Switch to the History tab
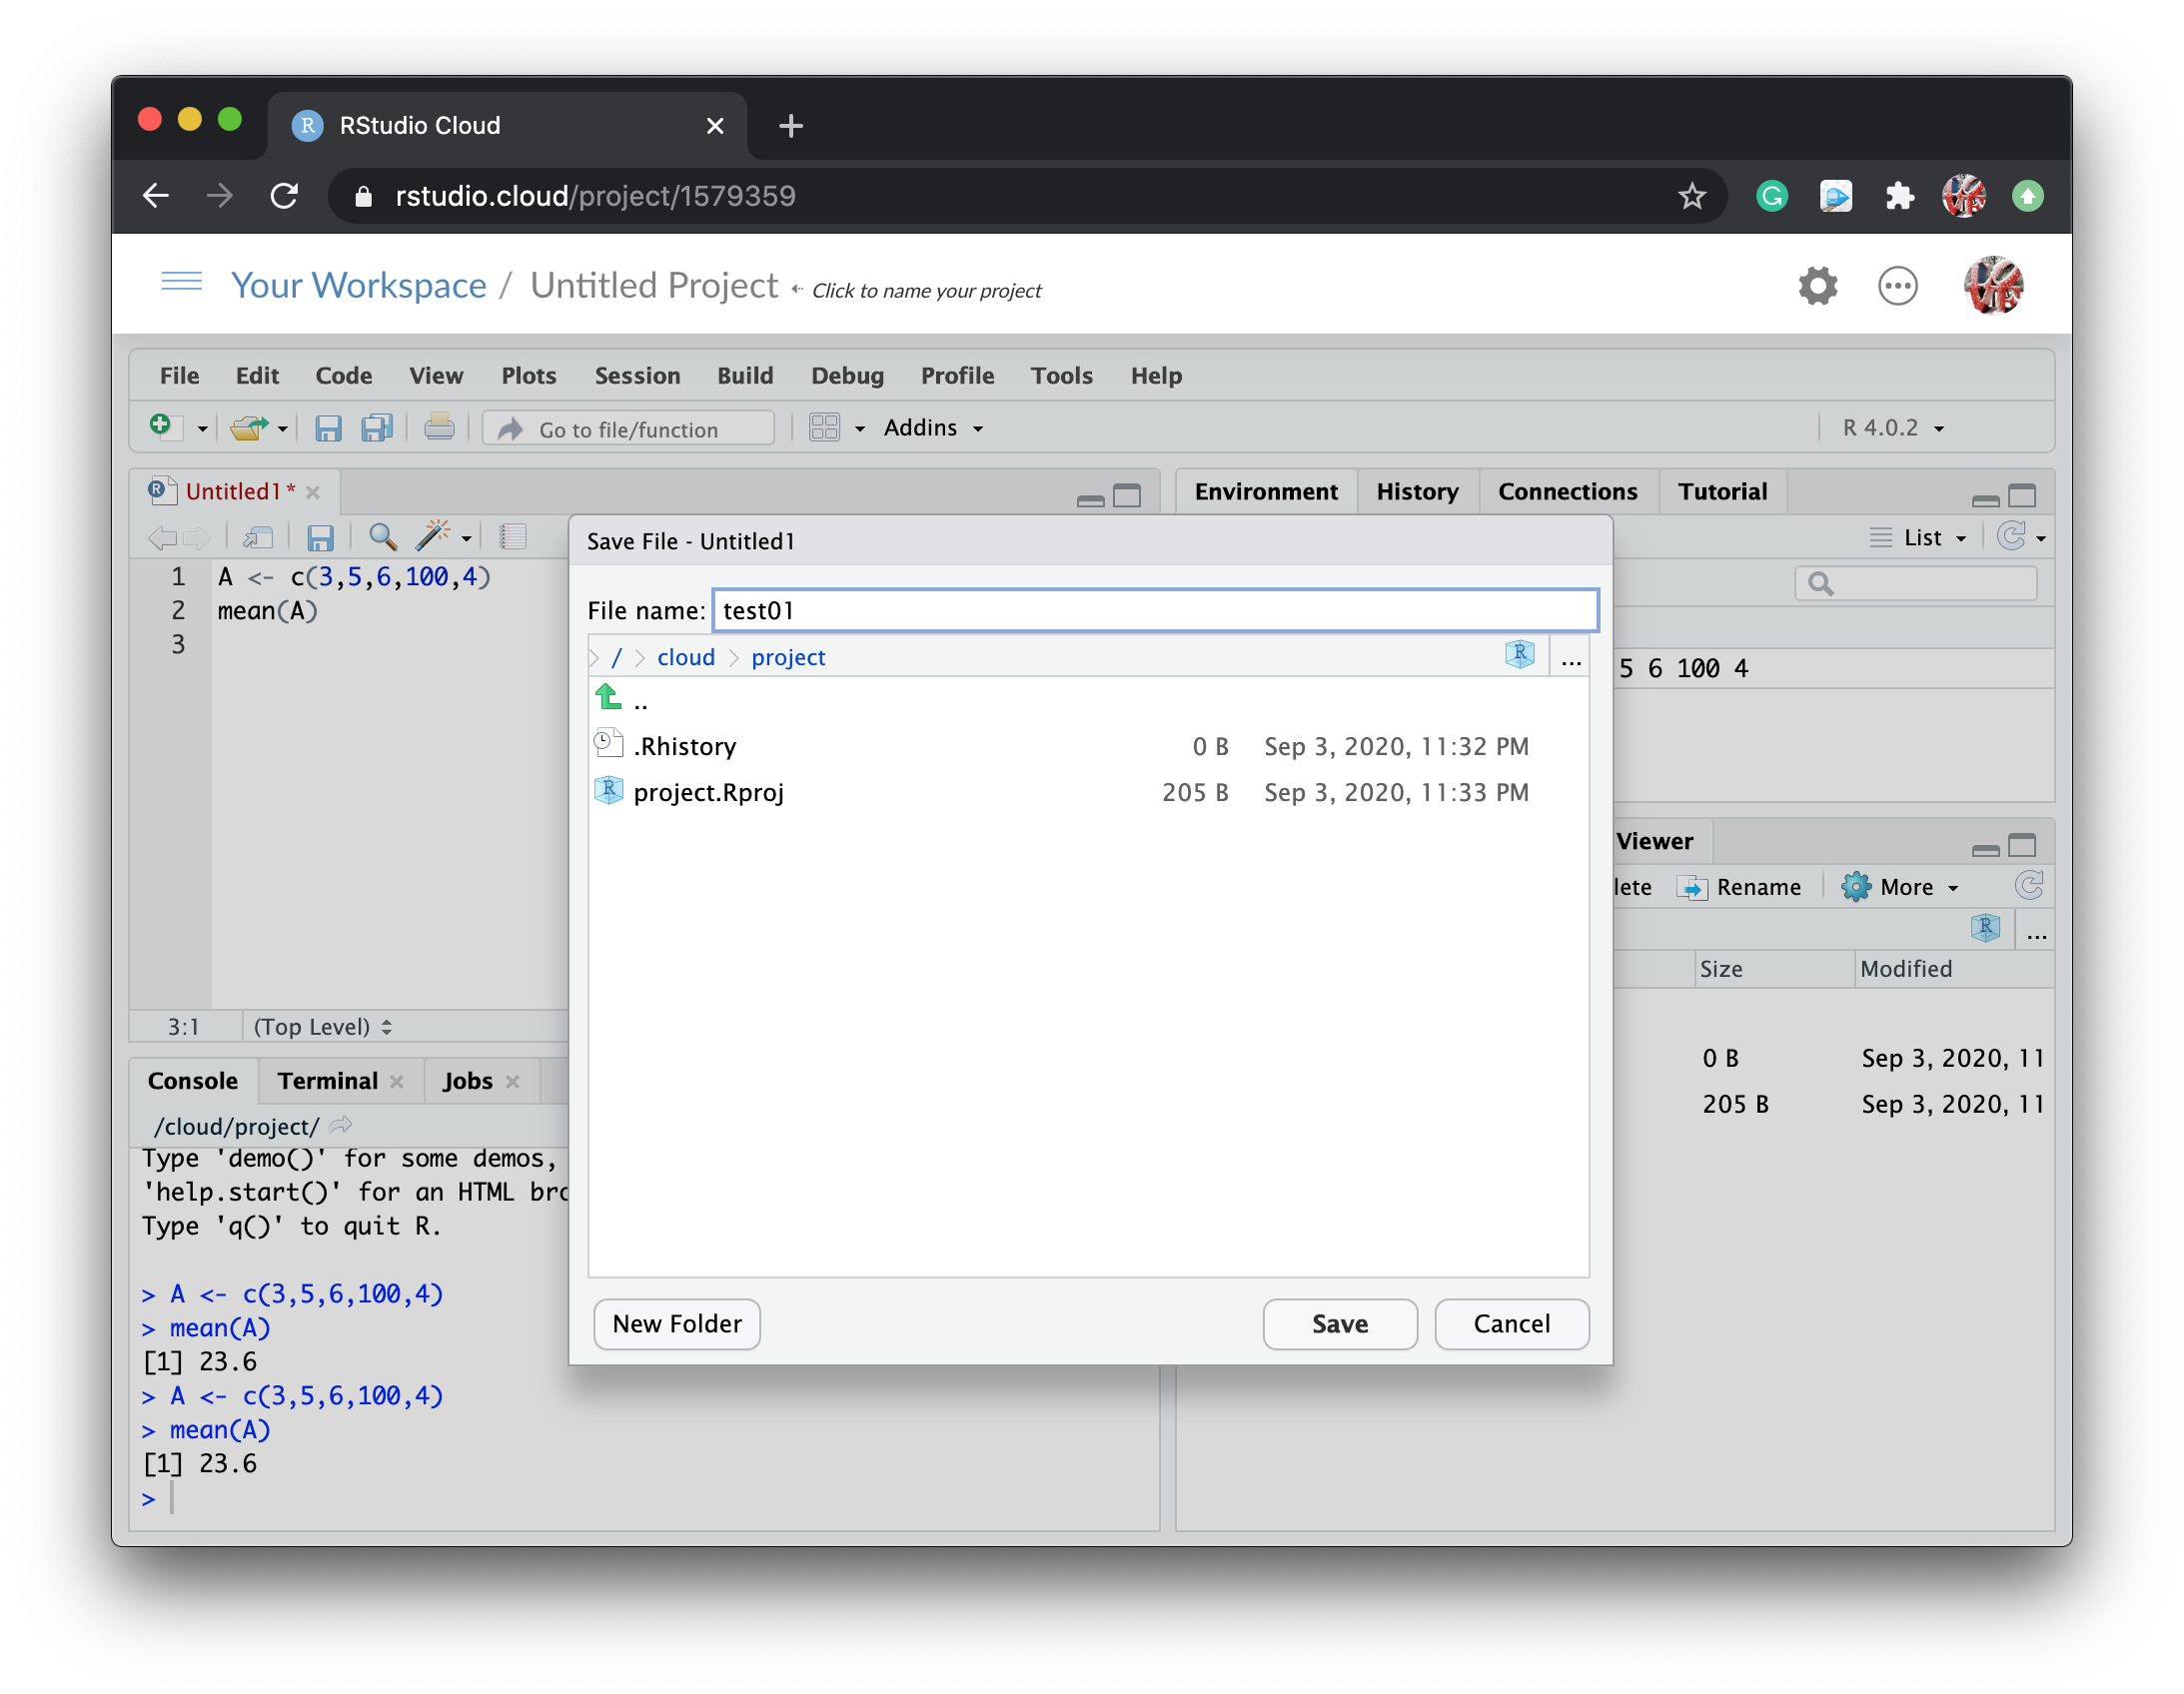 coord(1416,492)
